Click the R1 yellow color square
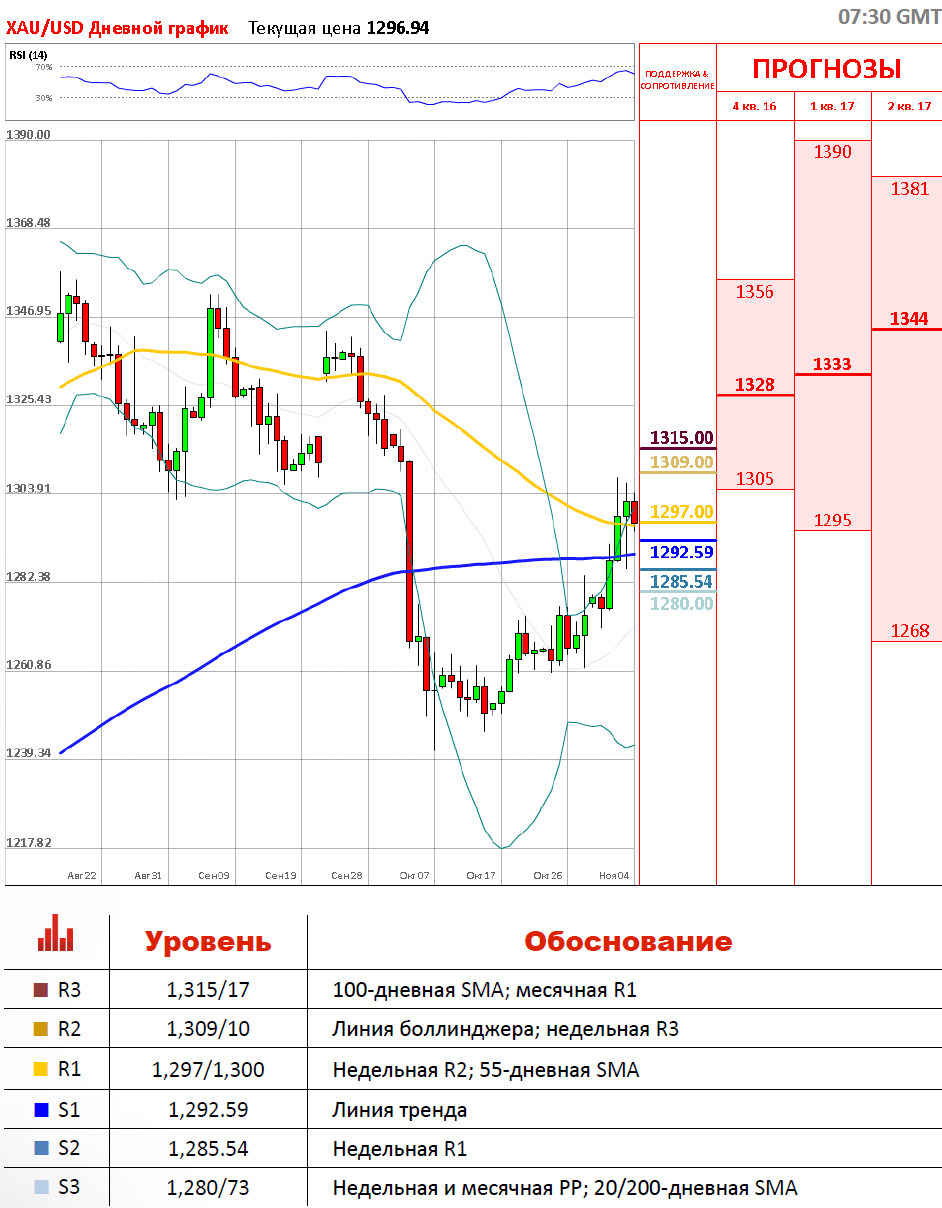The image size is (942, 1208). click(41, 1069)
